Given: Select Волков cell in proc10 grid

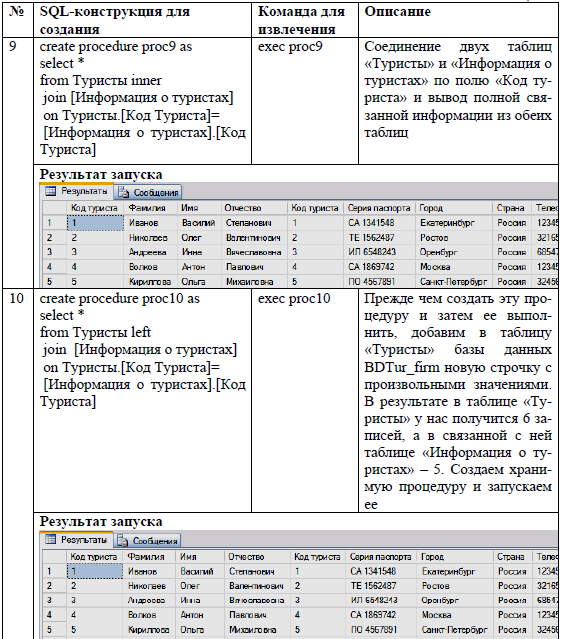Looking at the screenshot, I should pos(149,615).
